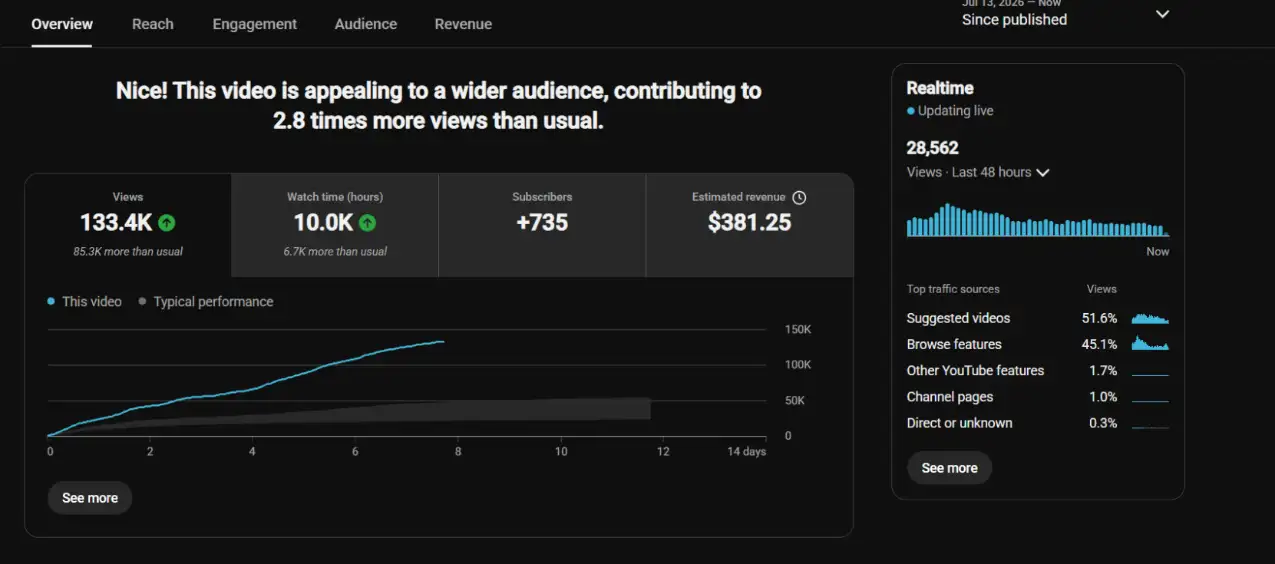Click the Realtime 48-hour bar chart
The height and width of the screenshot is (564, 1275).
tap(1037, 220)
